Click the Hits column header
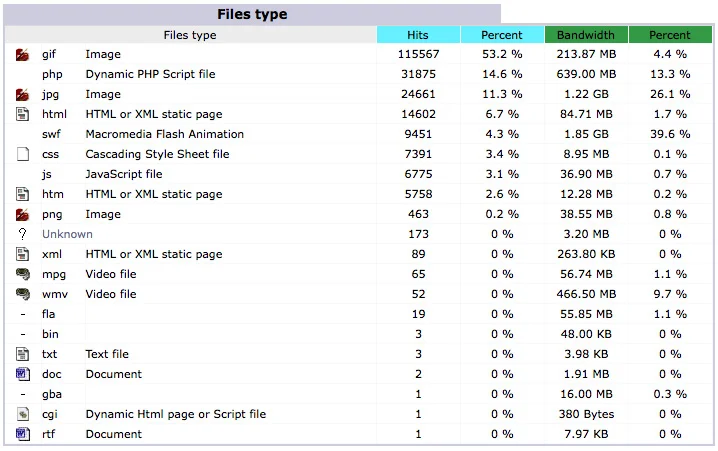This screenshot has height=451, width=718. point(418,35)
